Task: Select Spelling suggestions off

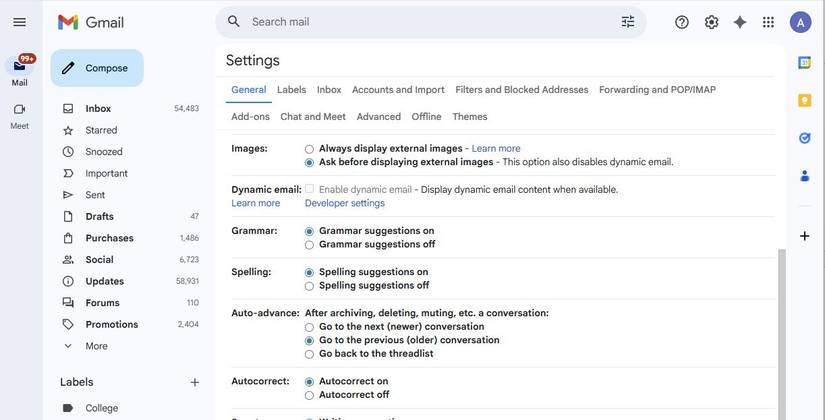Action: (x=309, y=286)
